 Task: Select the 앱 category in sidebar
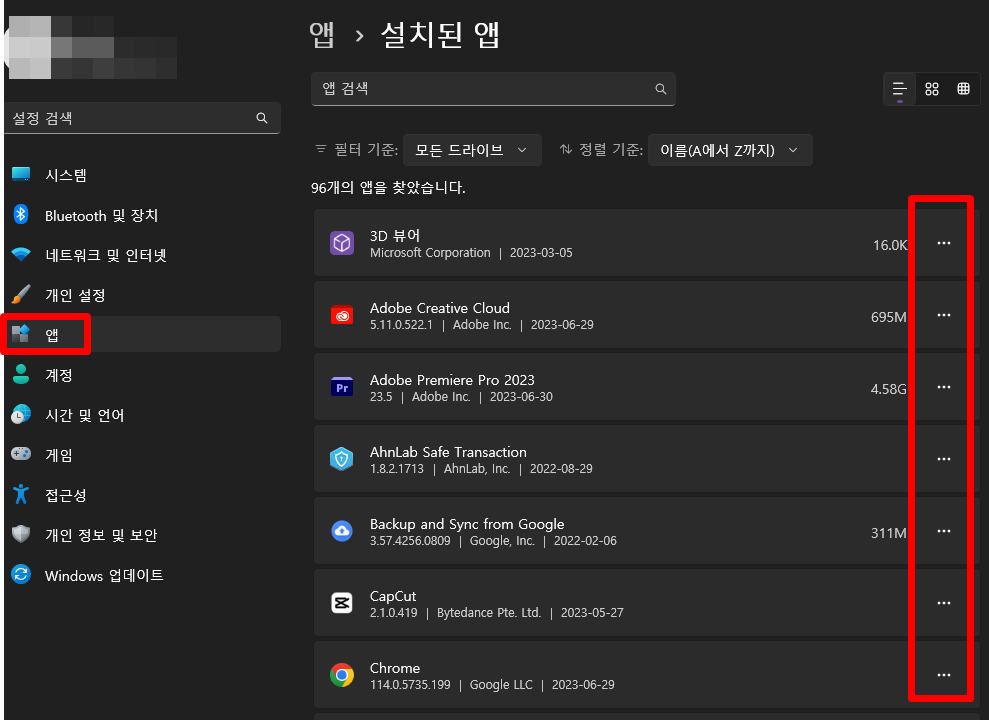(143, 334)
